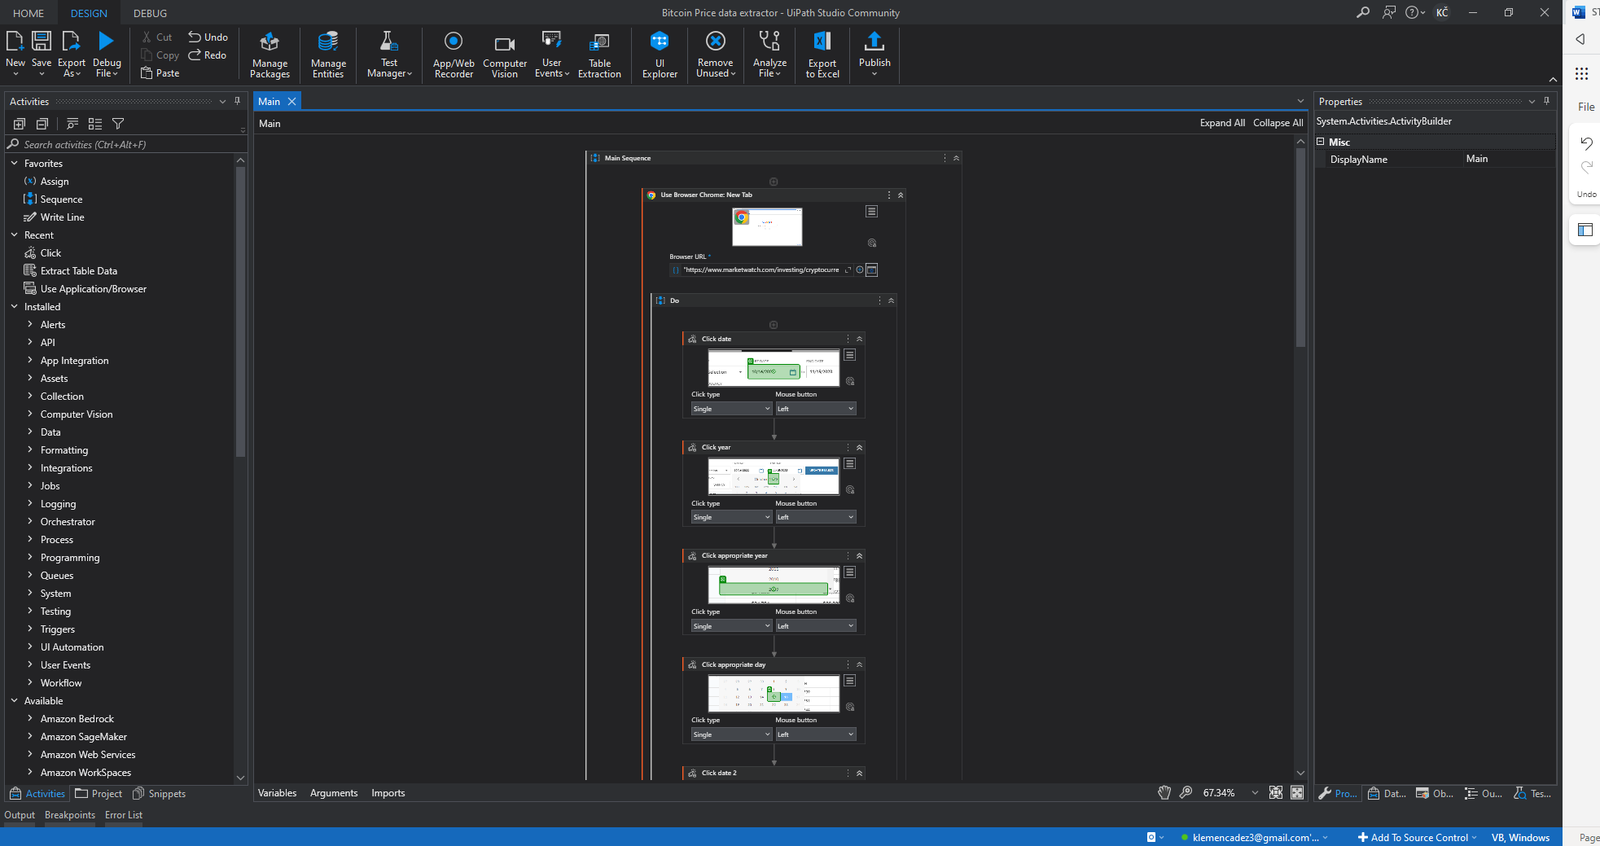Viewport: 1600px width, 846px height.
Task: Click Paste in the ribbon
Action: 160,73
